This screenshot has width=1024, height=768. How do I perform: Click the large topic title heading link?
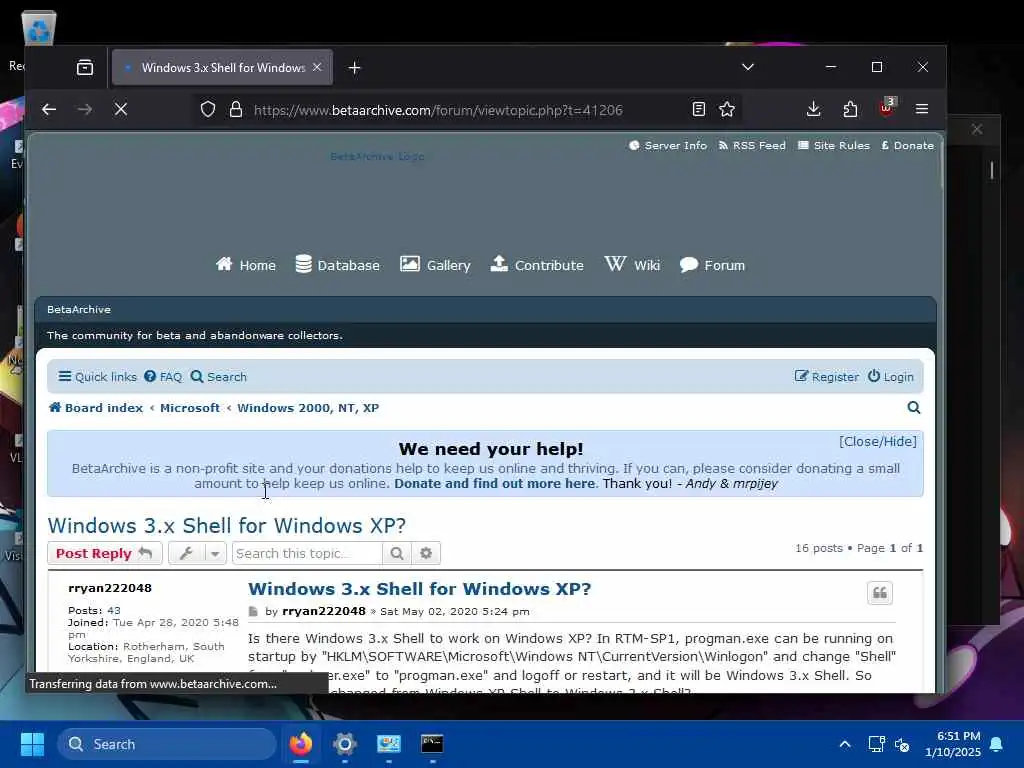227,526
